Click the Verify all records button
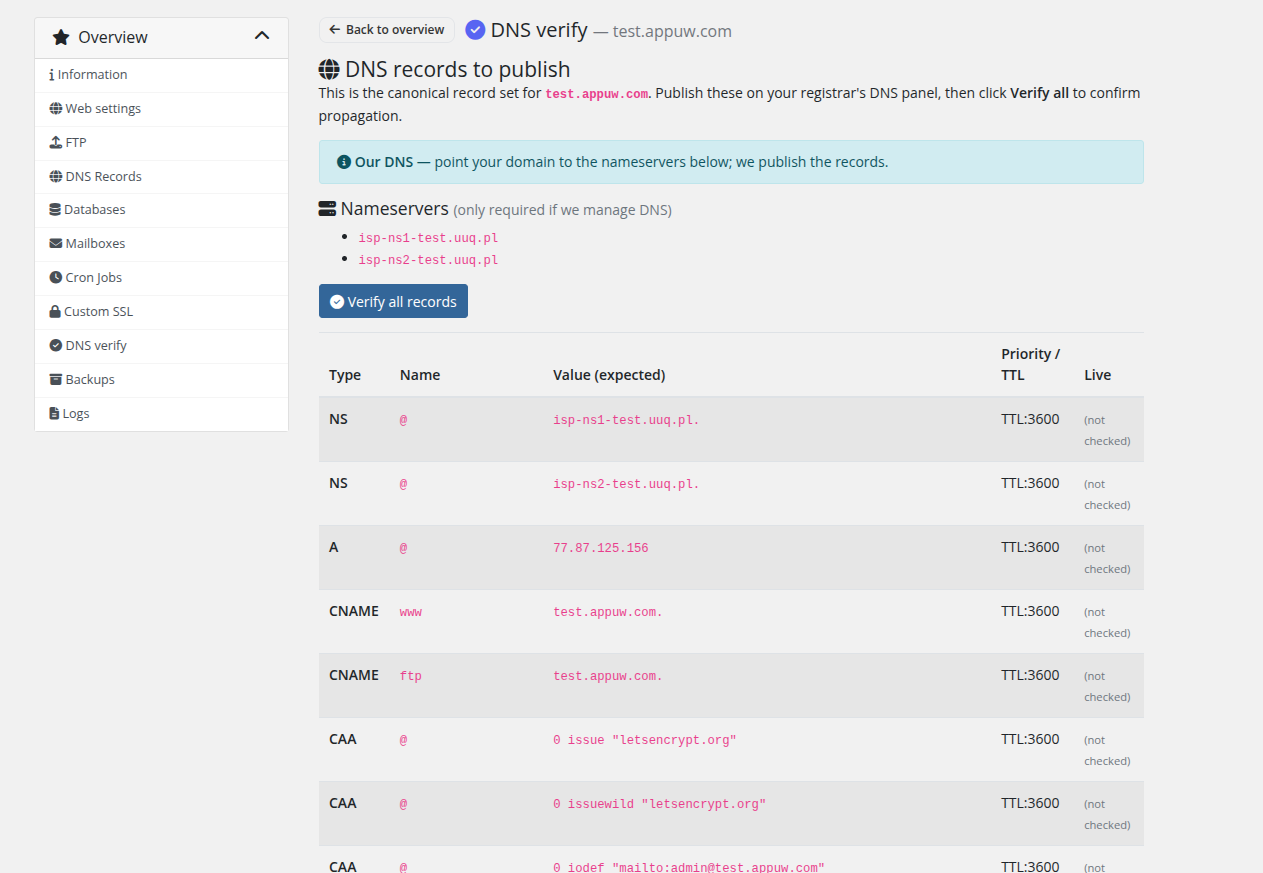 393,302
